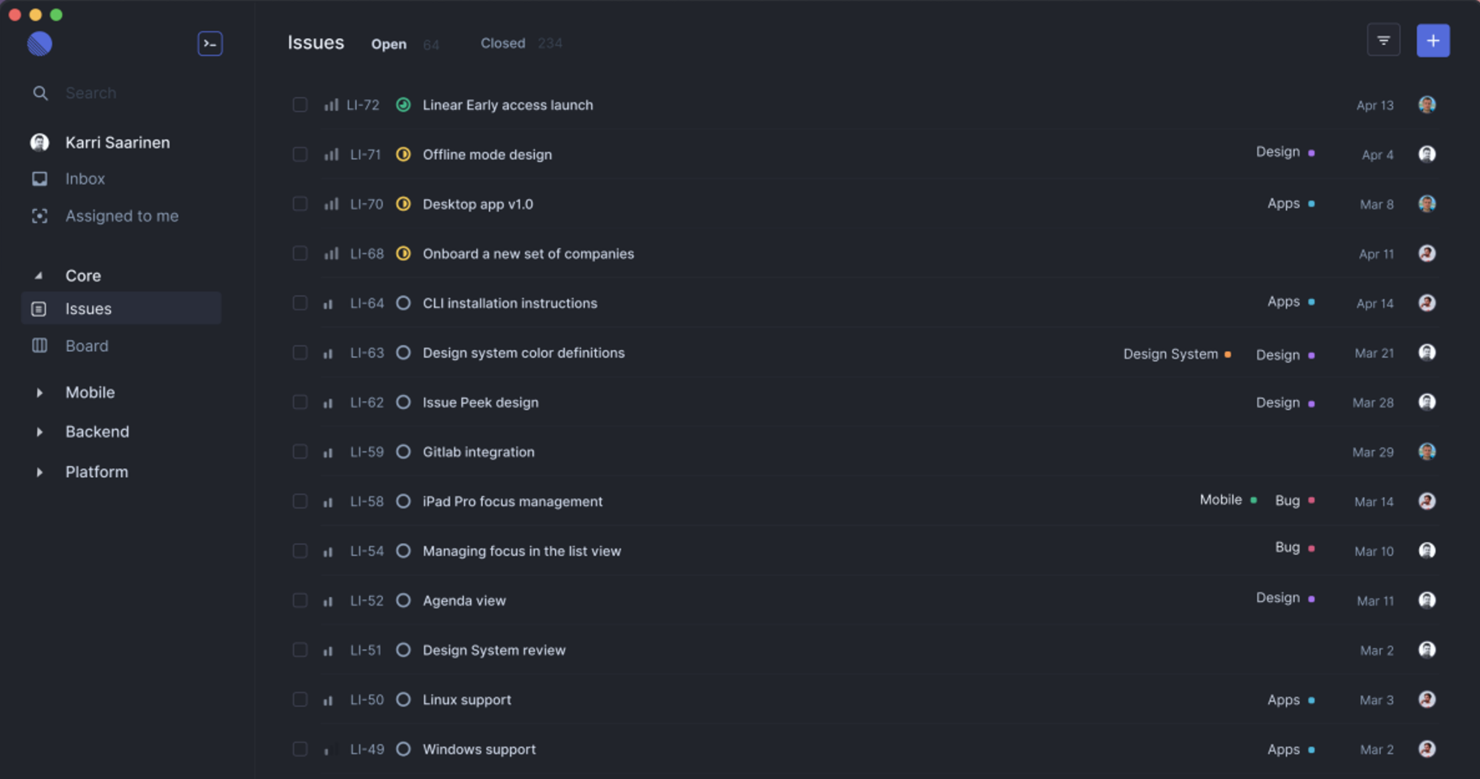Image resolution: width=1480 pixels, height=779 pixels.
Task: Select the checkbox for LI-70 Desktop app
Action: tap(300, 204)
